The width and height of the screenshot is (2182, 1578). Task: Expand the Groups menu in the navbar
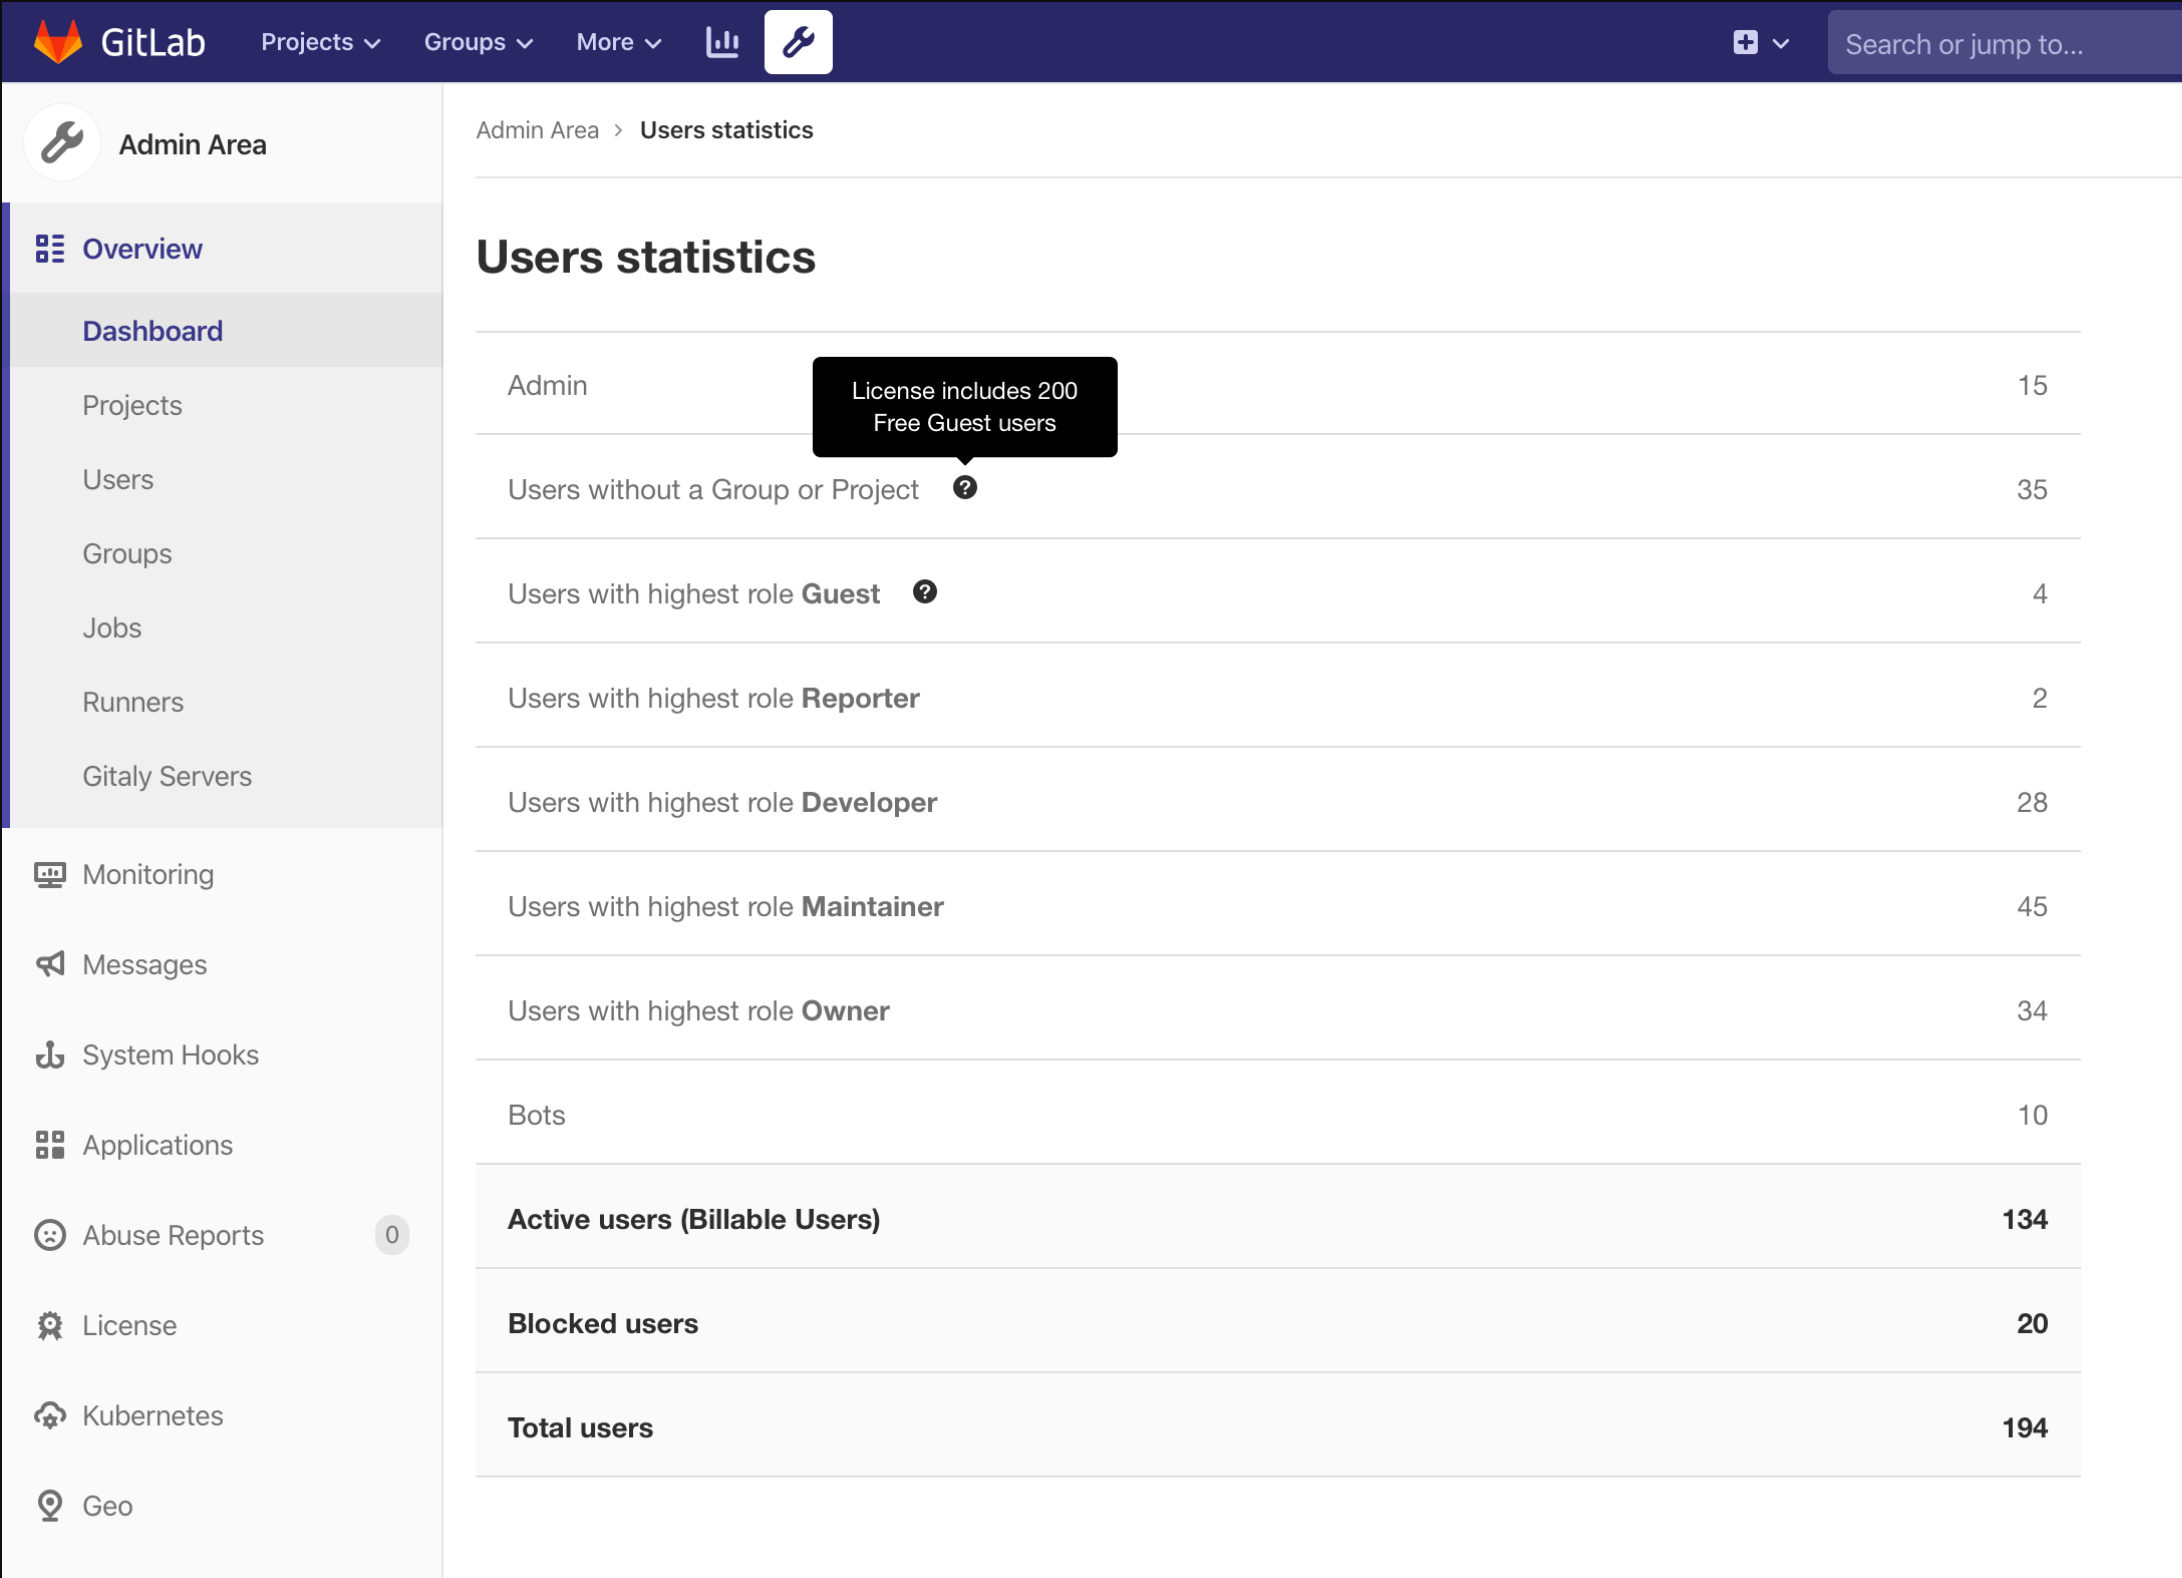(477, 41)
